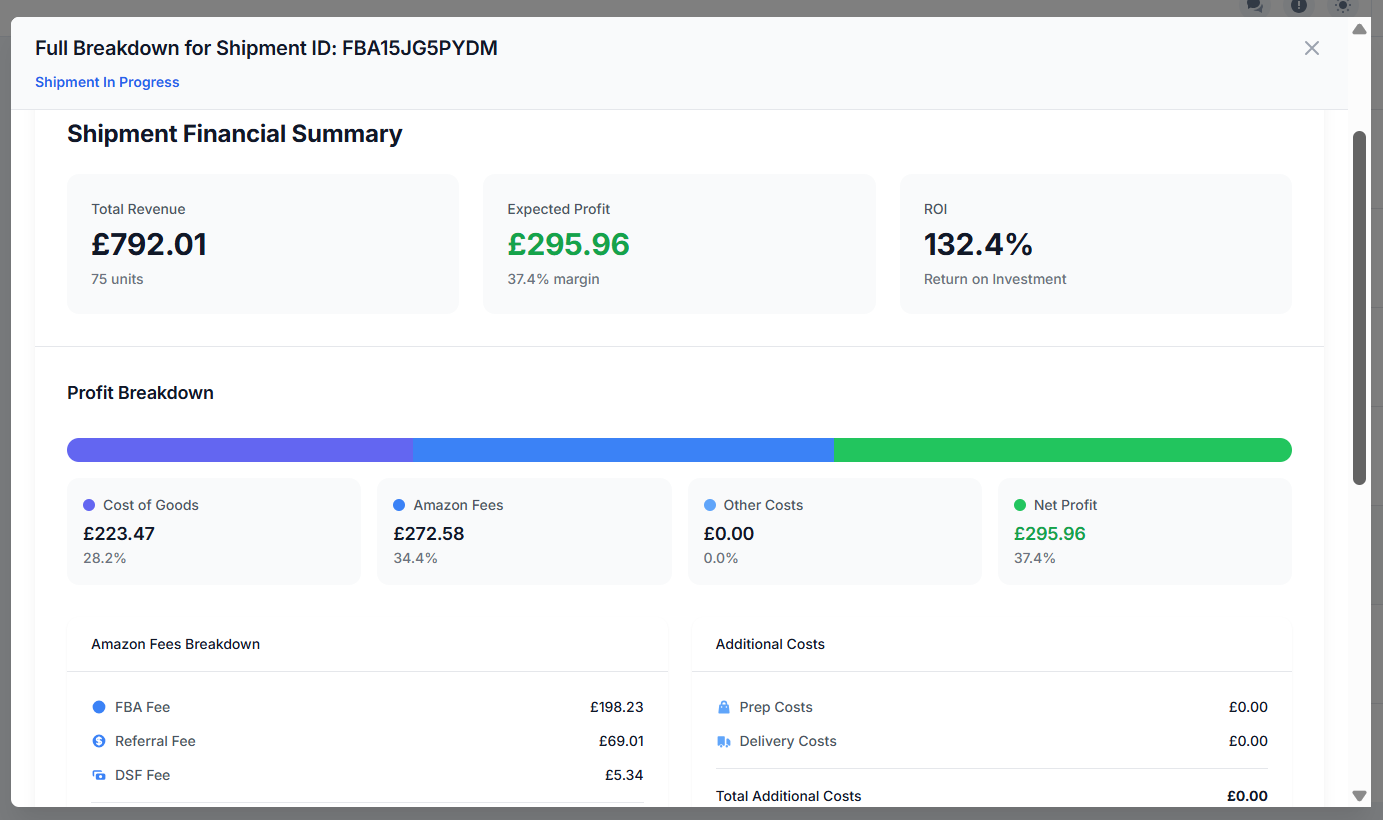Click the blue Amazon Fees bar segment
This screenshot has height=820, width=1383.
tap(623, 450)
